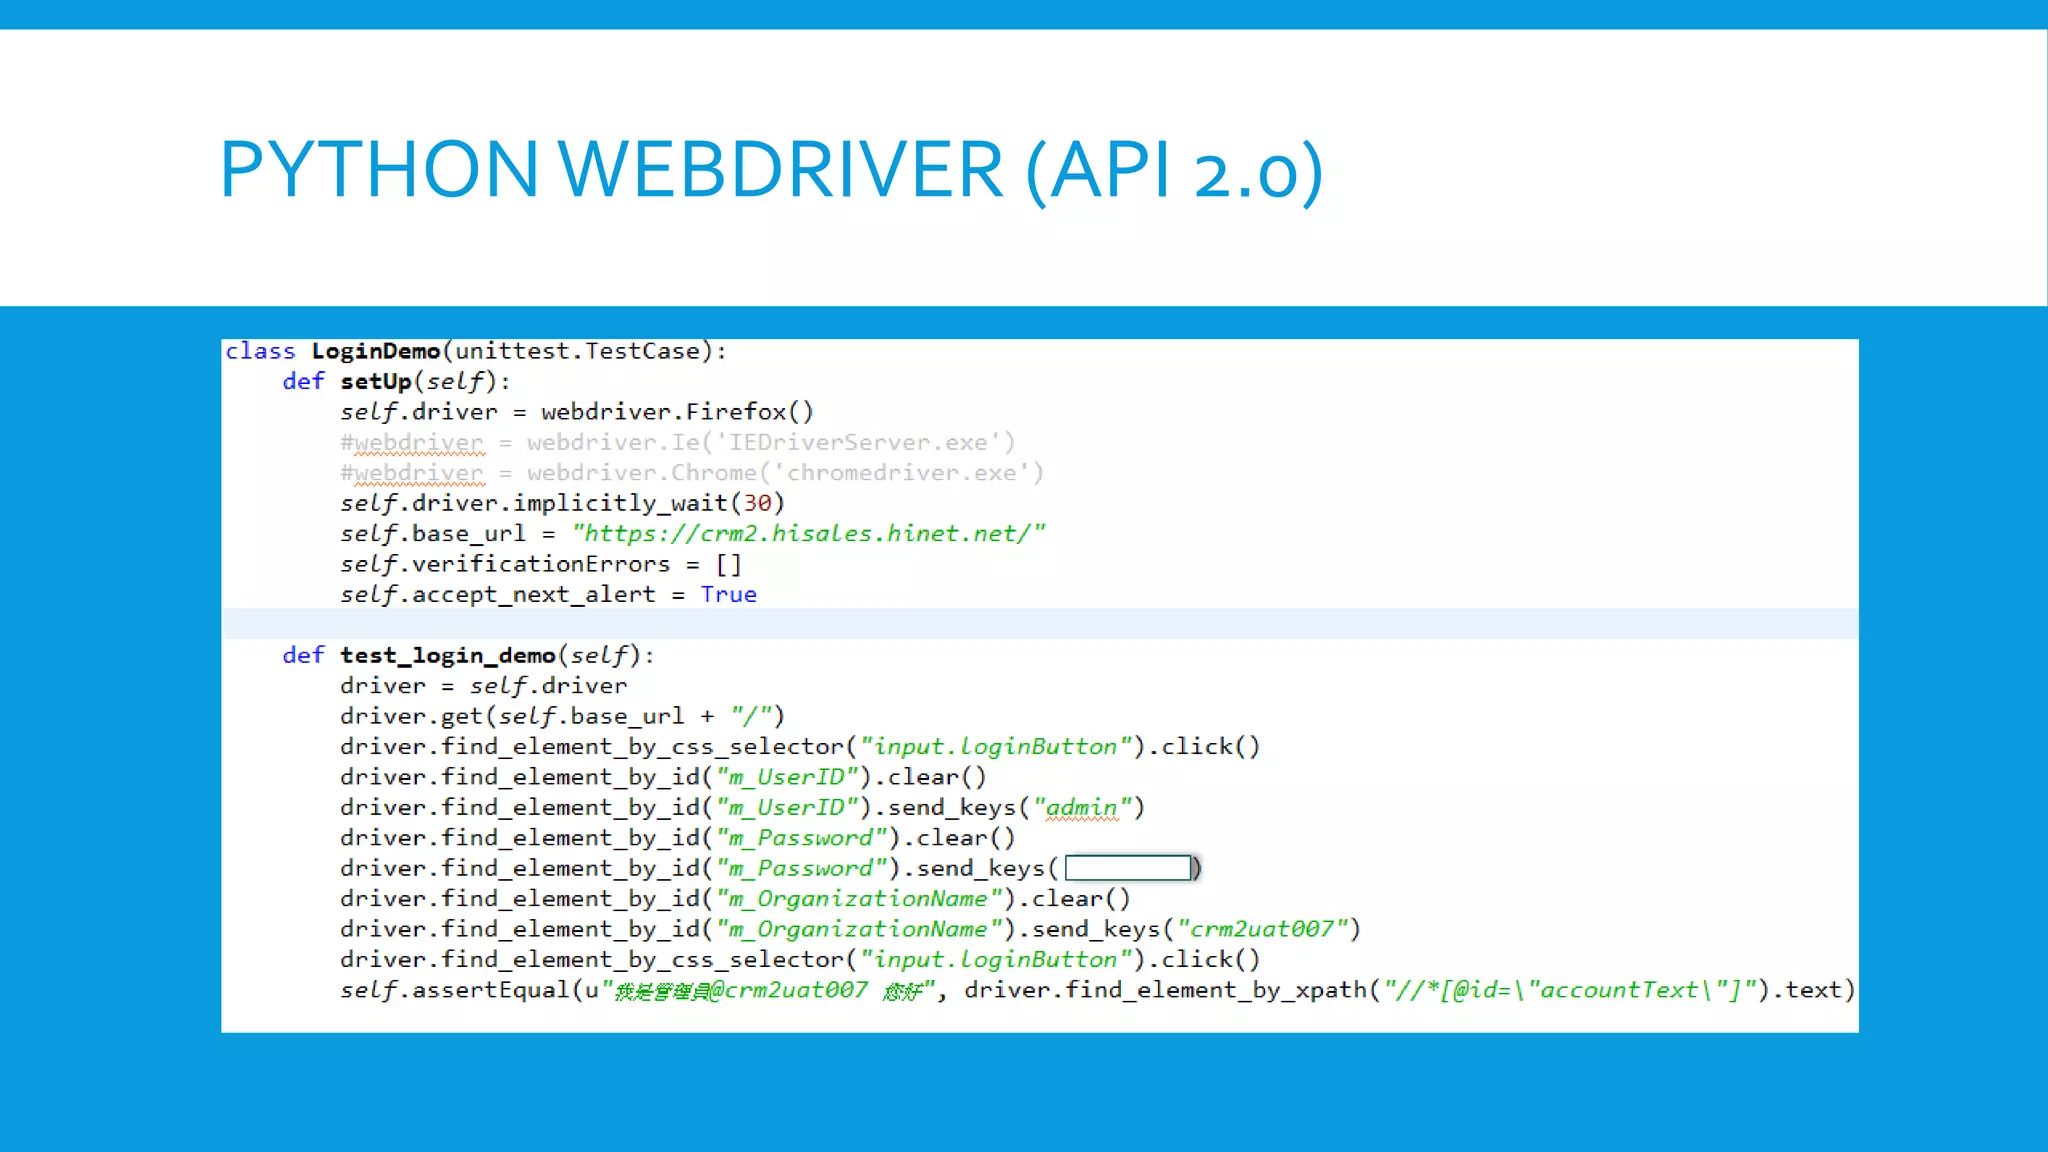Image resolution: width=2048 pixels, height=1152 pixels.
Task: Click the first "input.loginButton" selector string
Action: [995, 747]
